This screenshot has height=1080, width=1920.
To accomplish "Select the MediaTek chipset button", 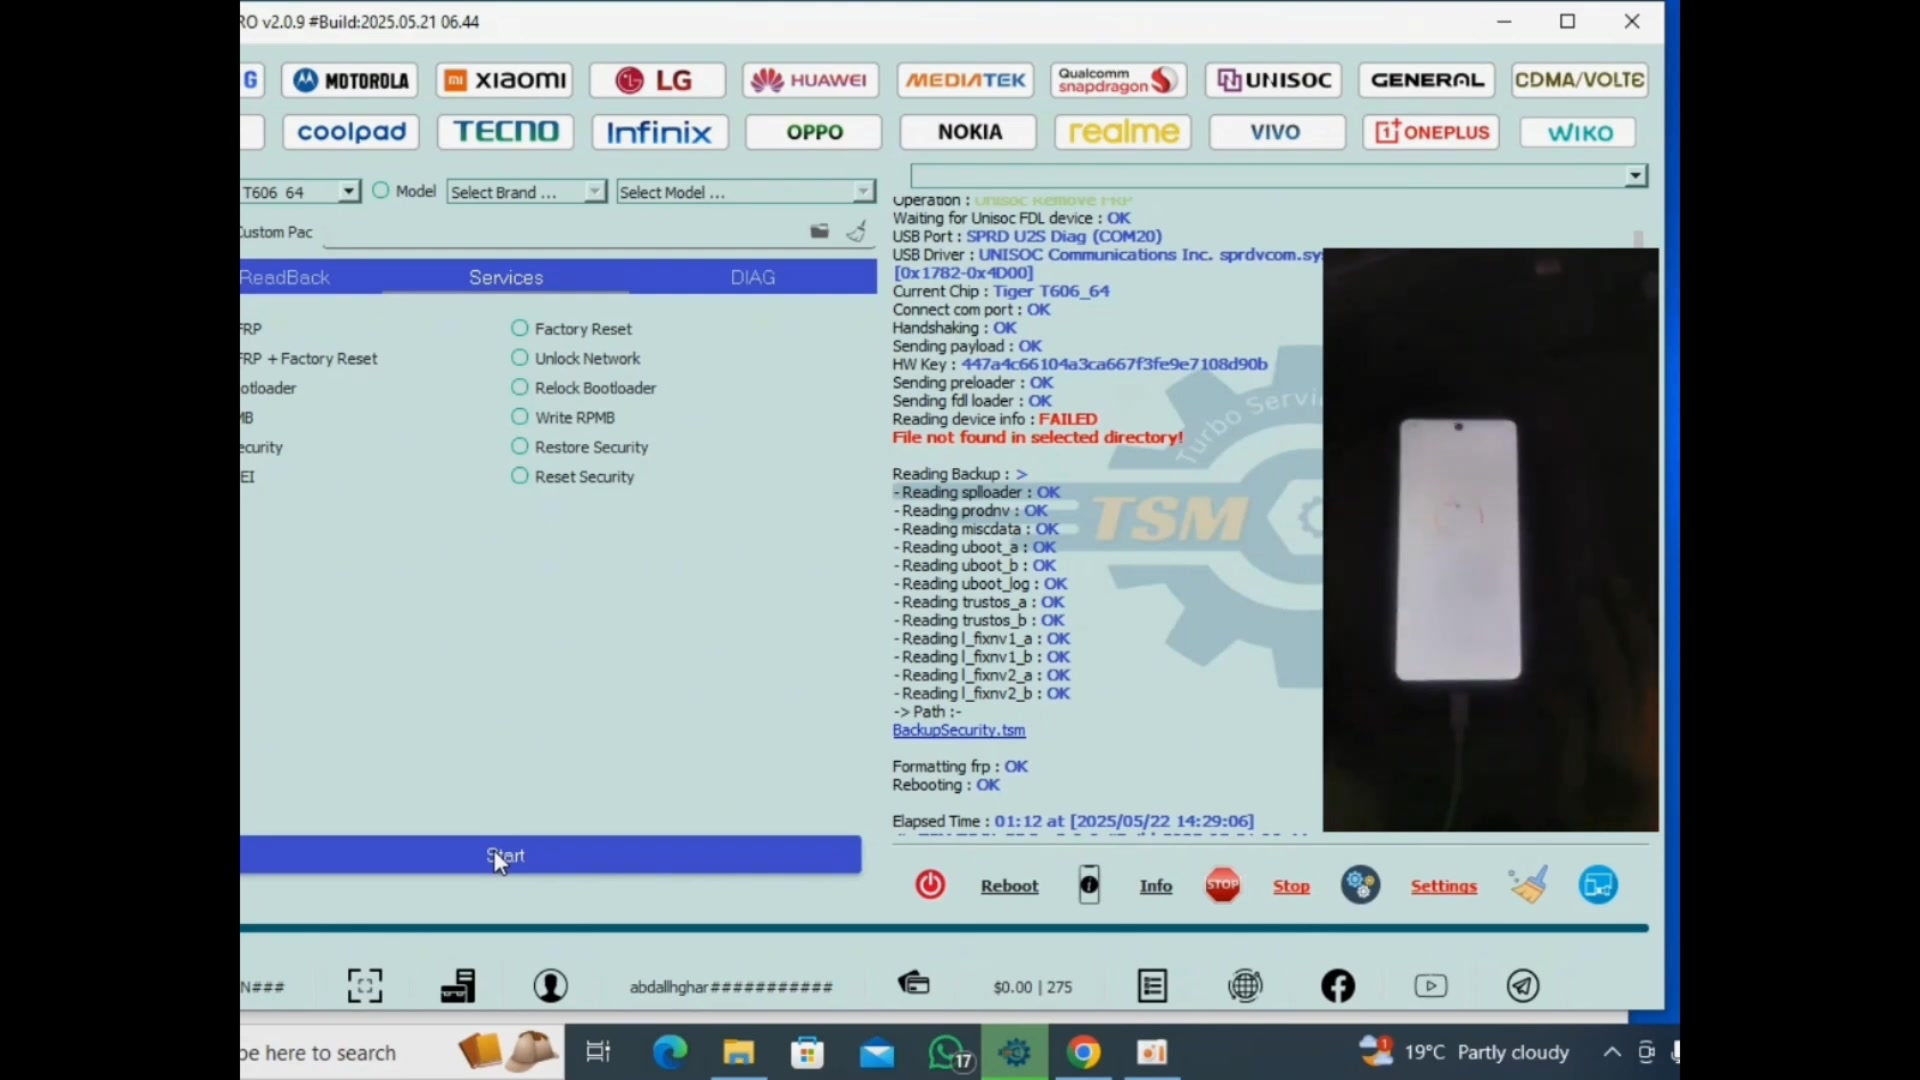I will pos(965,80).
